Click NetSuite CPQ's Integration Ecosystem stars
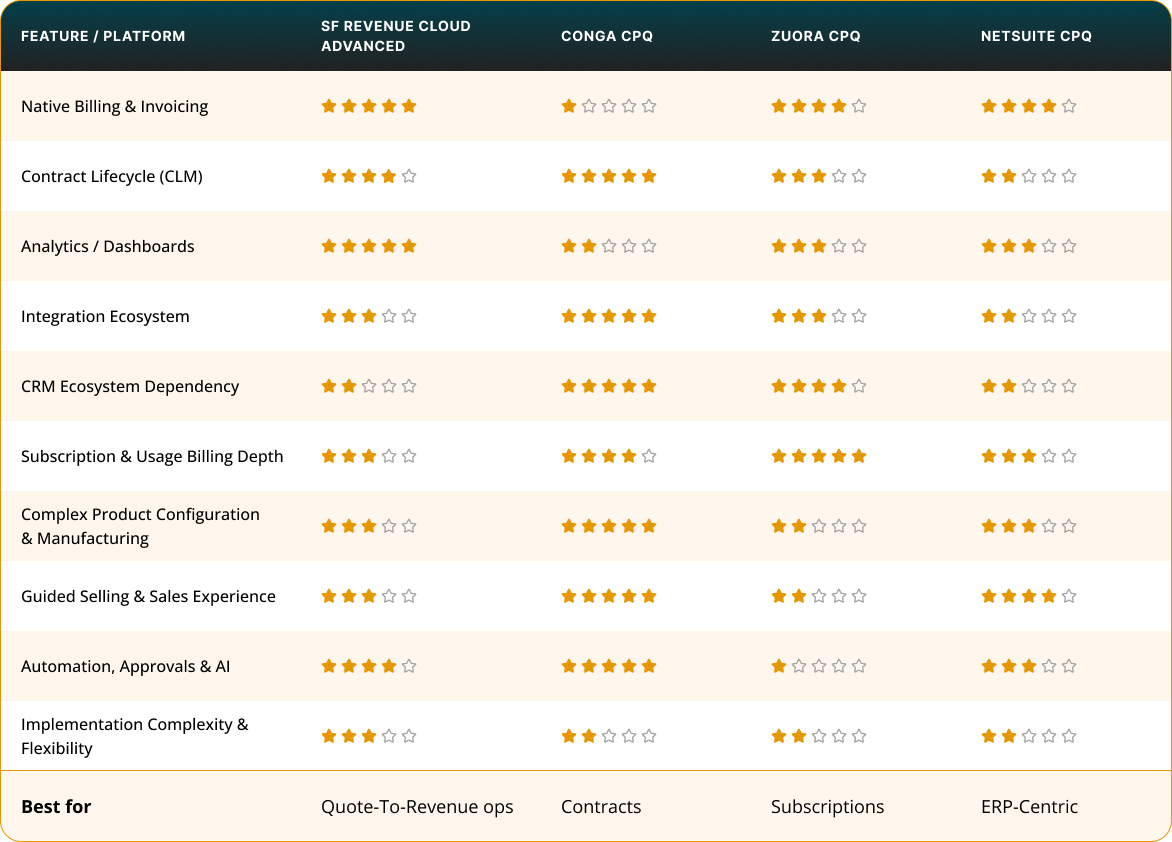This screenshot has width=1172, height=842. pyautogui.click(x=1028, y=316)
